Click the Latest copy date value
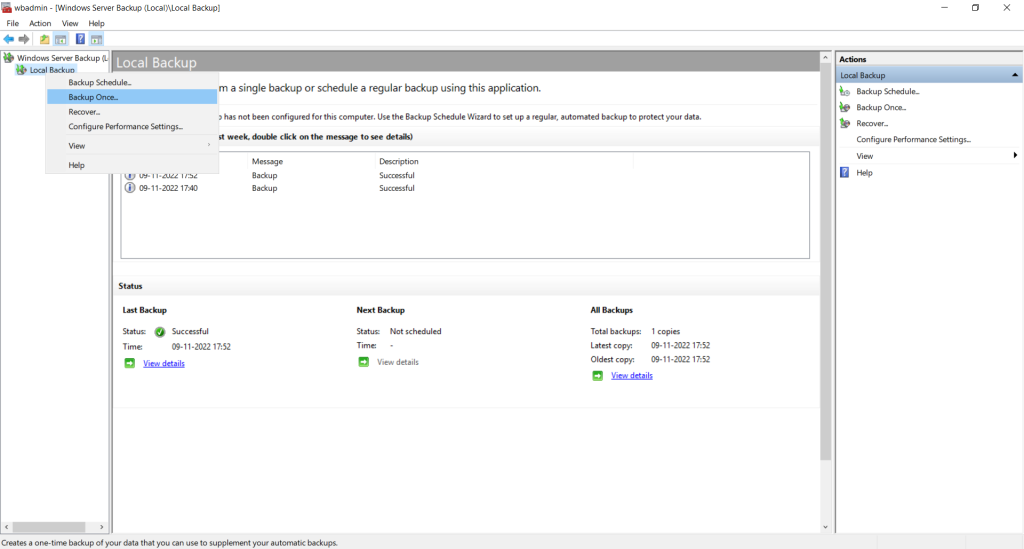The width and height of the screenshot is (1024, 549). (680, 345)
